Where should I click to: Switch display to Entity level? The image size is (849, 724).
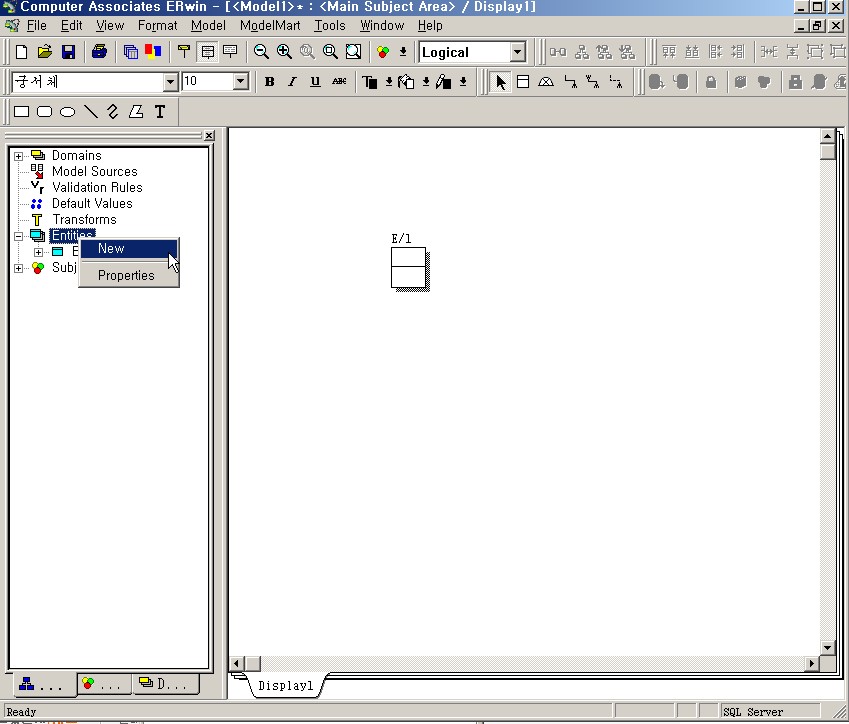(184, 52)
